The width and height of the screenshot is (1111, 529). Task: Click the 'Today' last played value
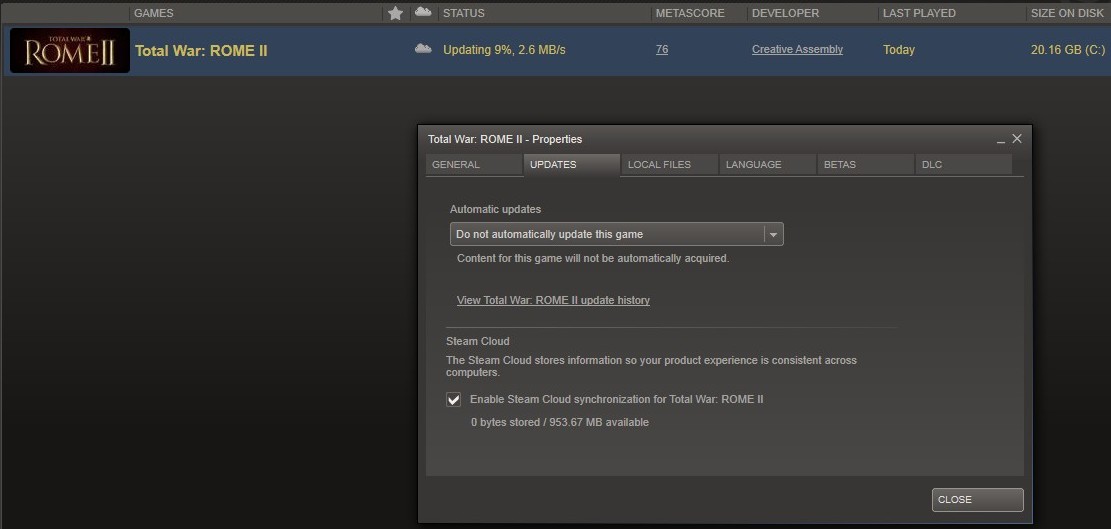898,50
